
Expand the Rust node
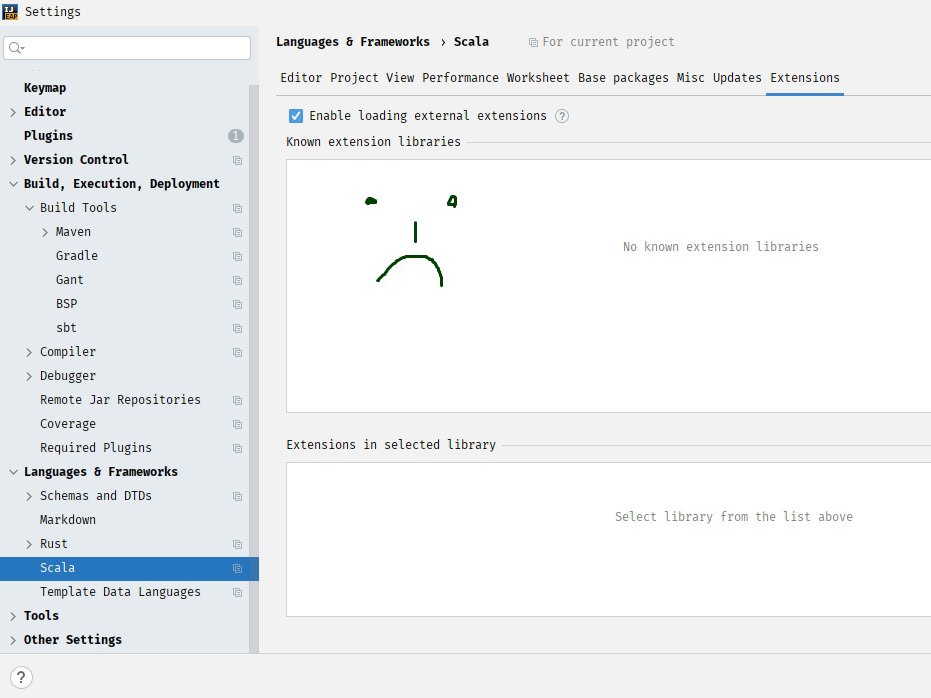(x=29, y=544)
